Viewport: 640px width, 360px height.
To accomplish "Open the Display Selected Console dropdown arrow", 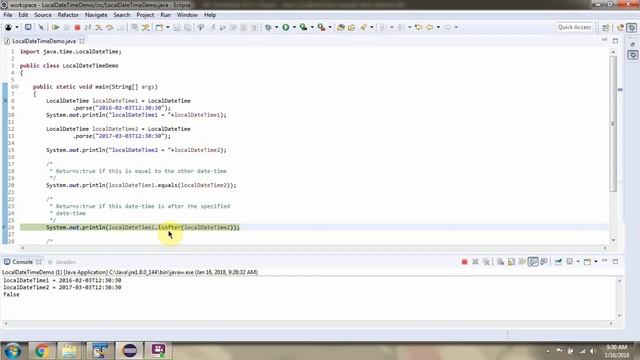I will 578,262.
